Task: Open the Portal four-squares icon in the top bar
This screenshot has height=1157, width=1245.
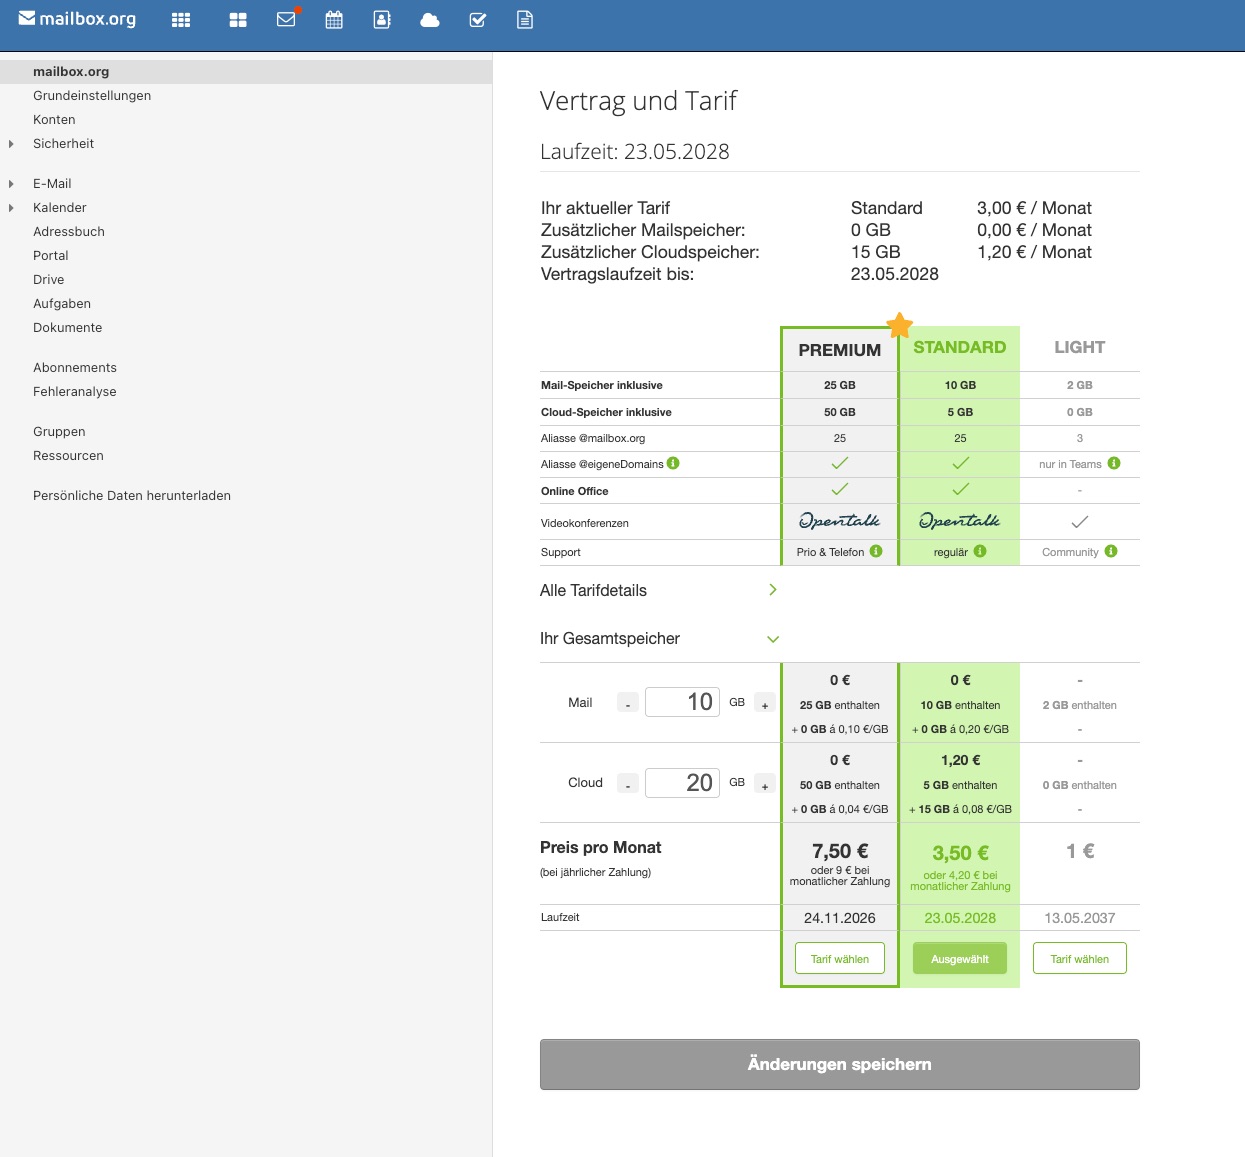Action: (x=238, y=20)
